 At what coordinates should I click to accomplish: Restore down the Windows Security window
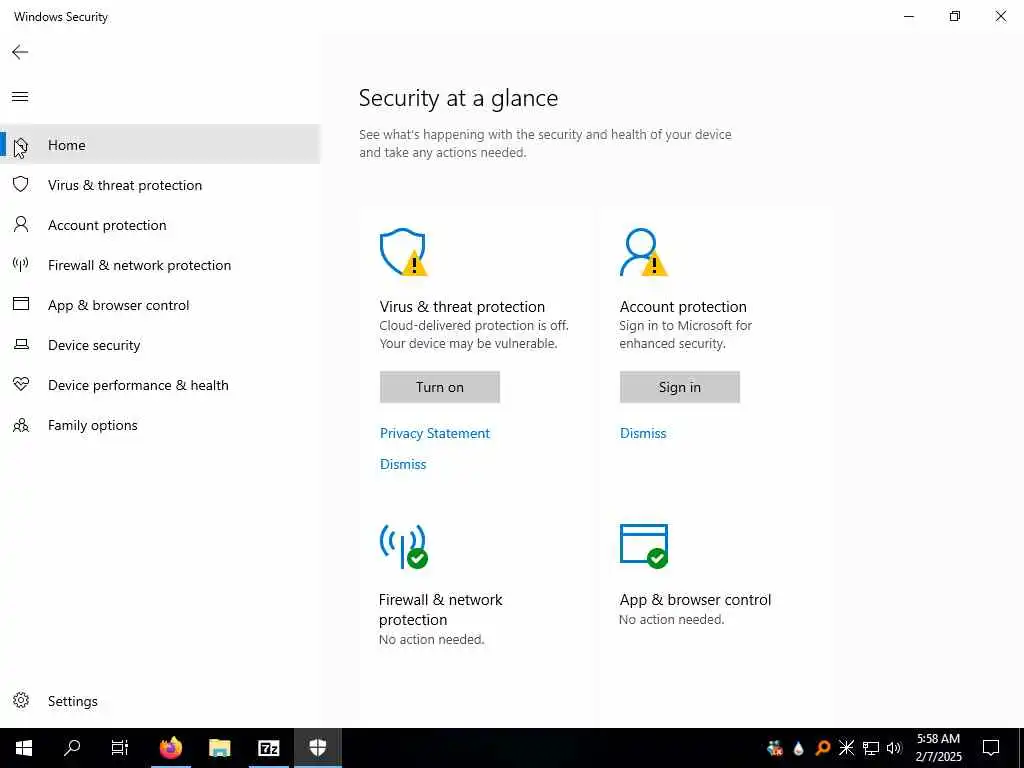(x=955, y=16)
